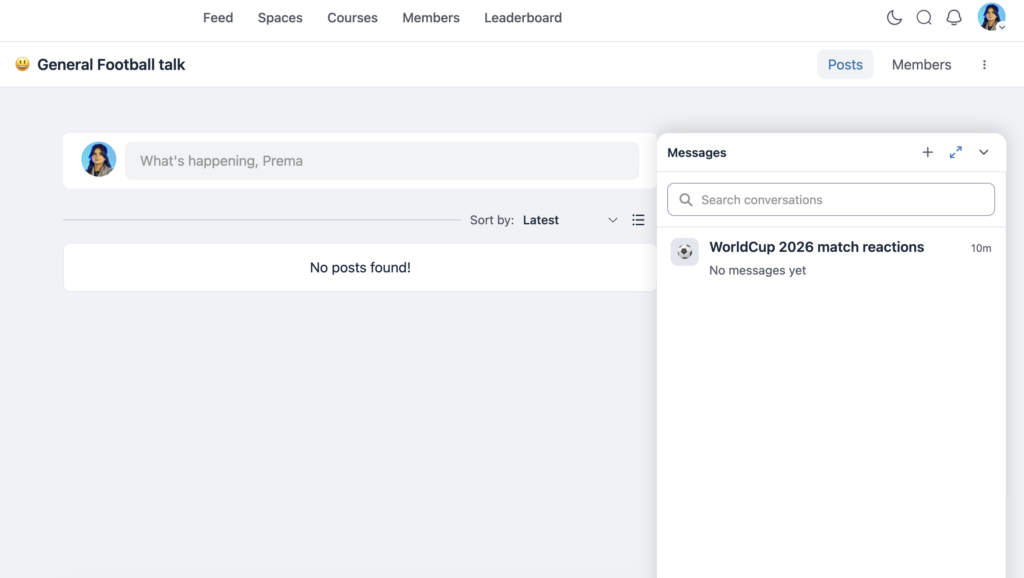Start a new message with the plus icon

(927, 152)
